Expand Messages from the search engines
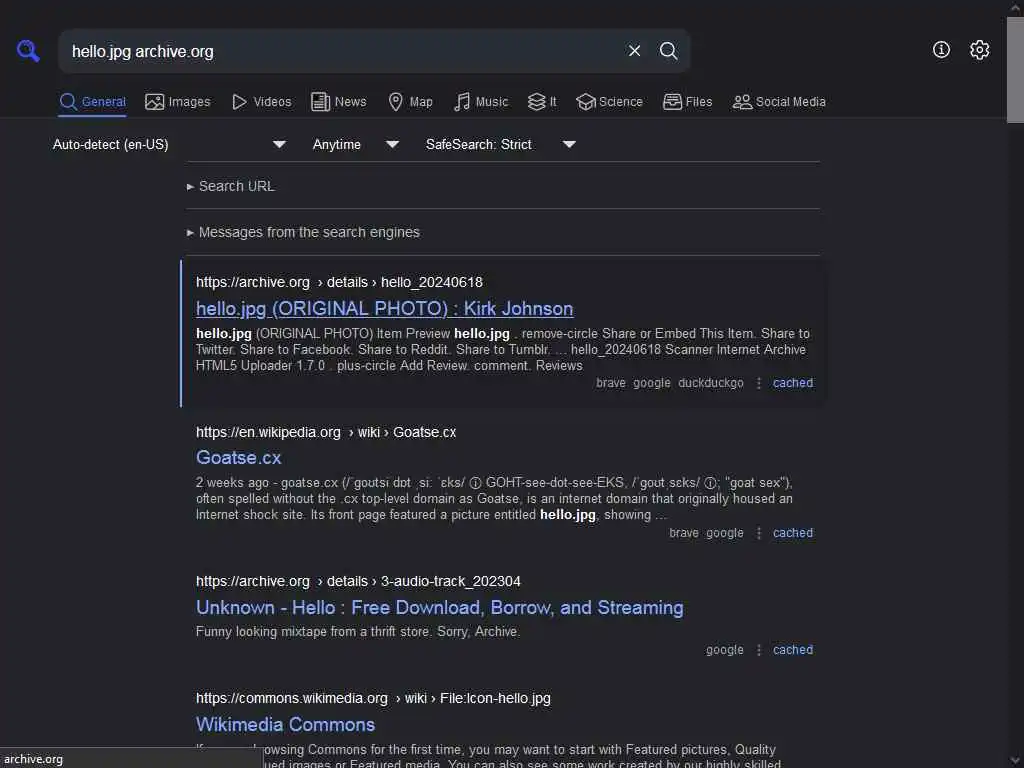This screenshot has width=1024, height=768. point(303,232)
